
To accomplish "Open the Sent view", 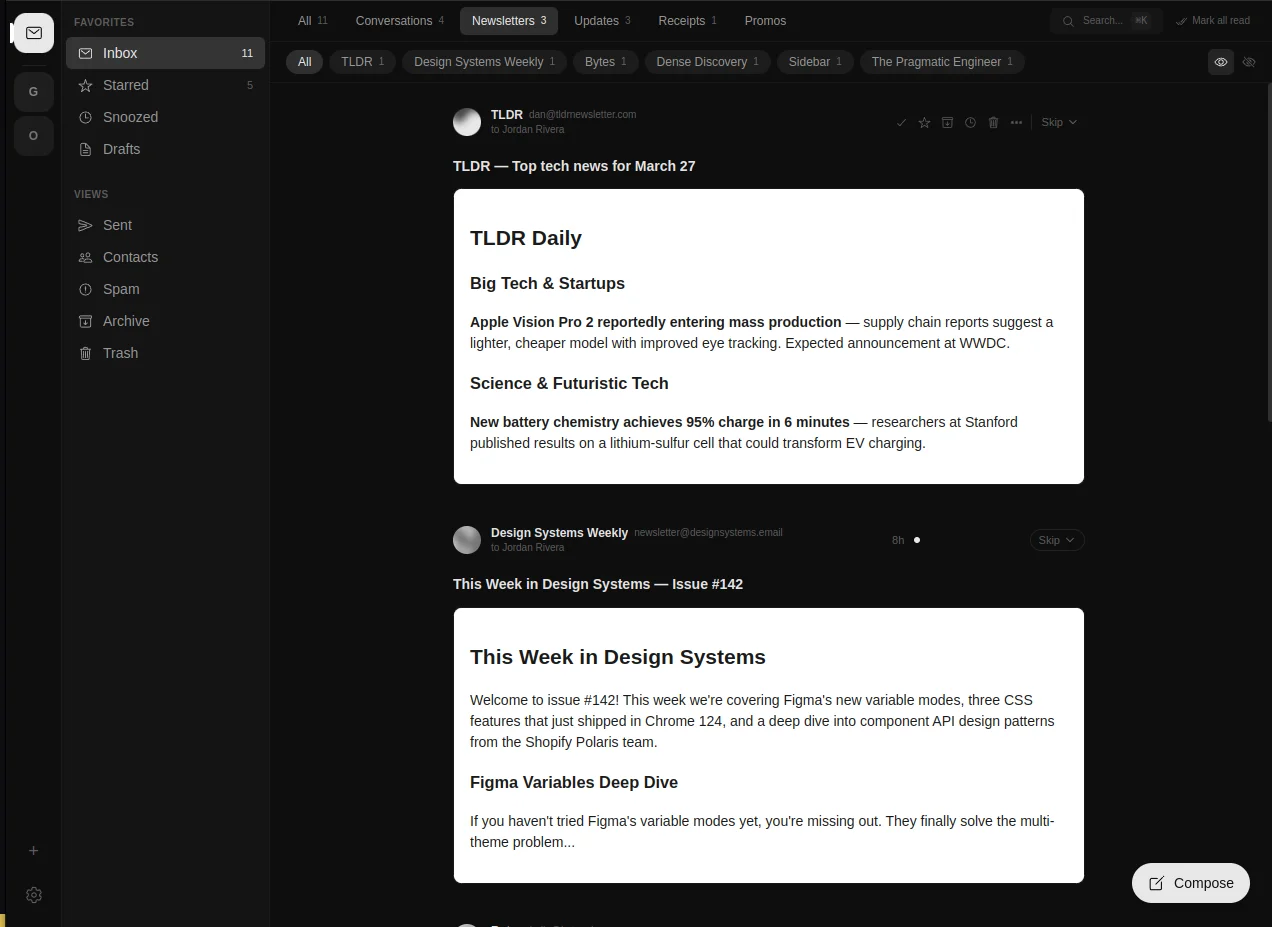I will tap(116, 225).
